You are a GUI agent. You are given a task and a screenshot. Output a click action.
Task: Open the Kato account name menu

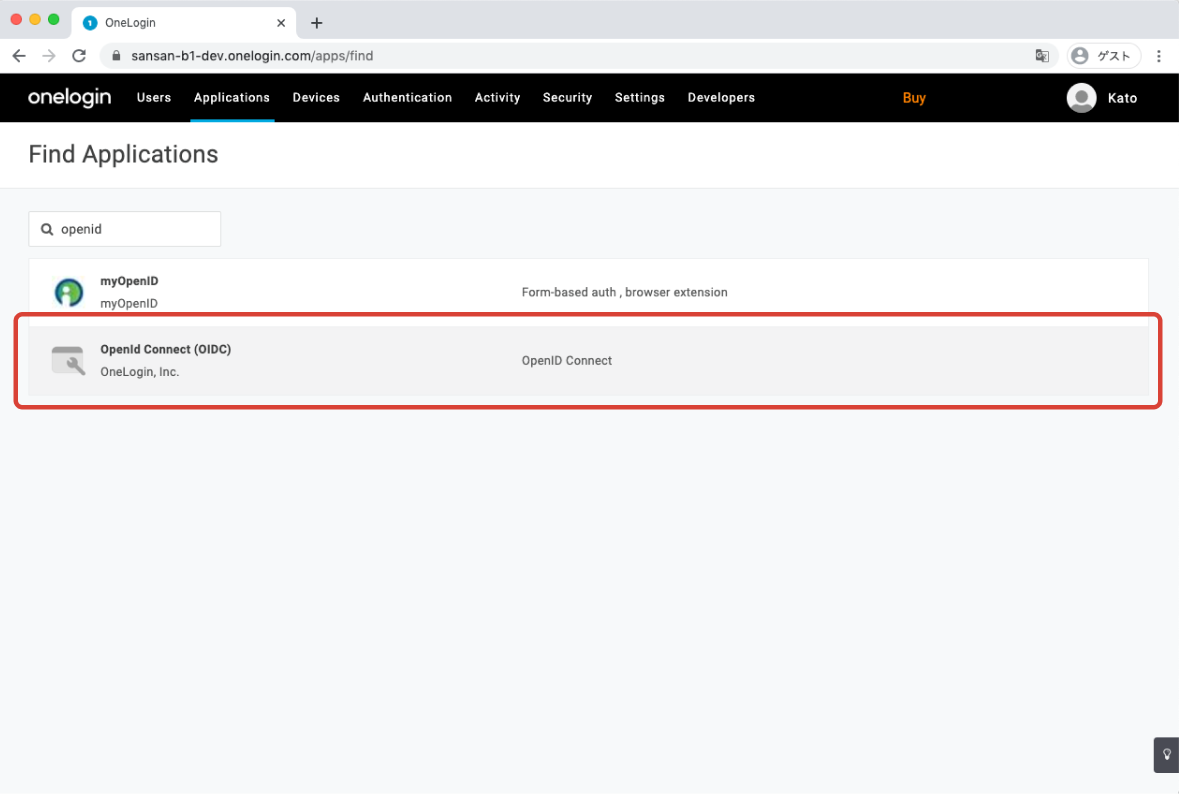click(1123, 98)
